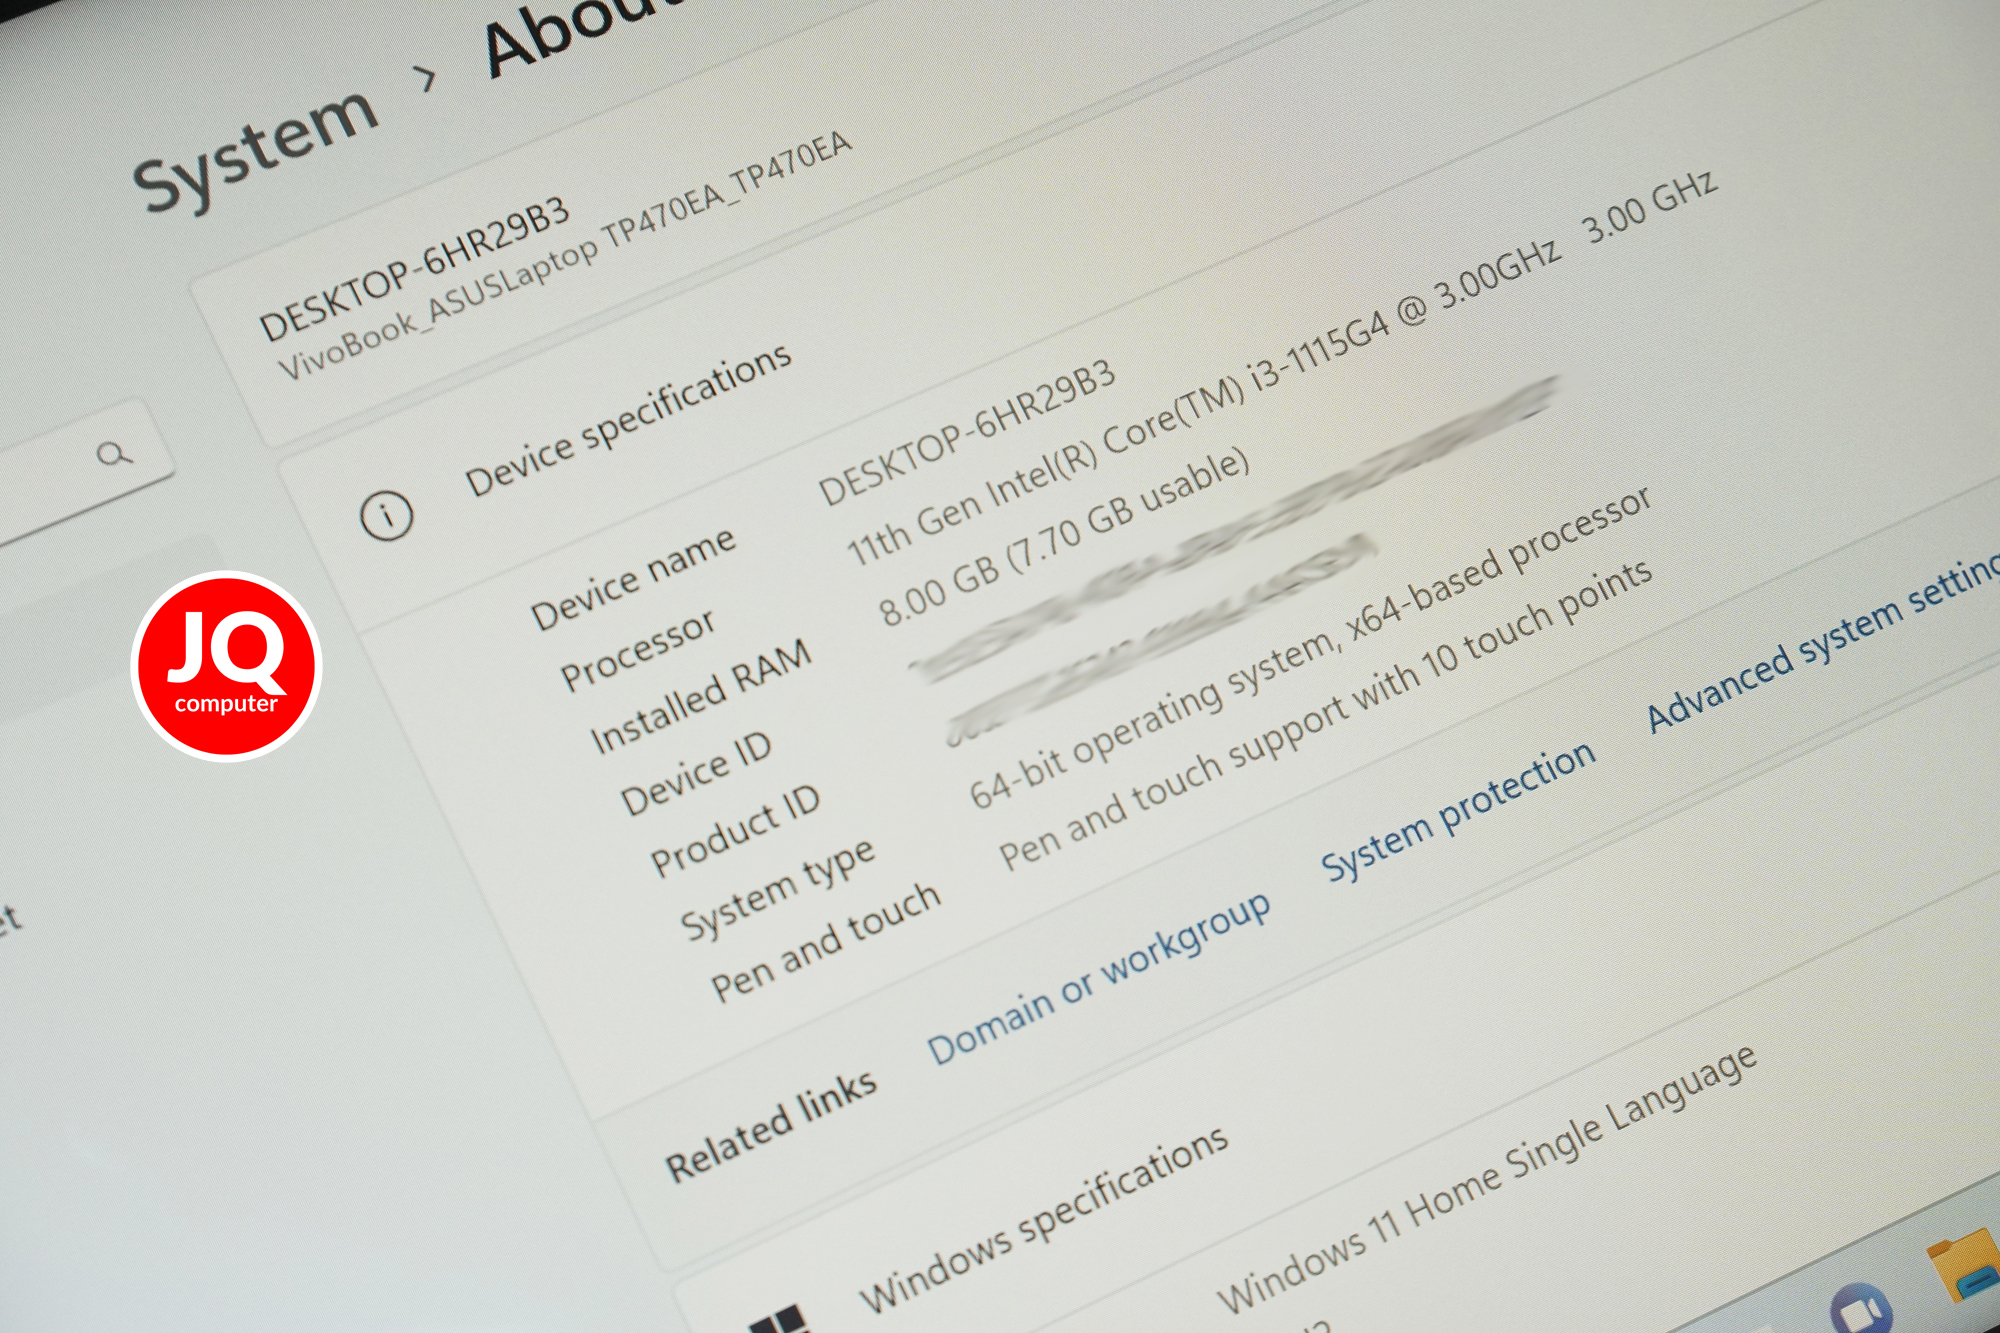Screen dimensions: 2000x1333
Task: Click the search magnifier icon
Action: [x=114, y=454]
